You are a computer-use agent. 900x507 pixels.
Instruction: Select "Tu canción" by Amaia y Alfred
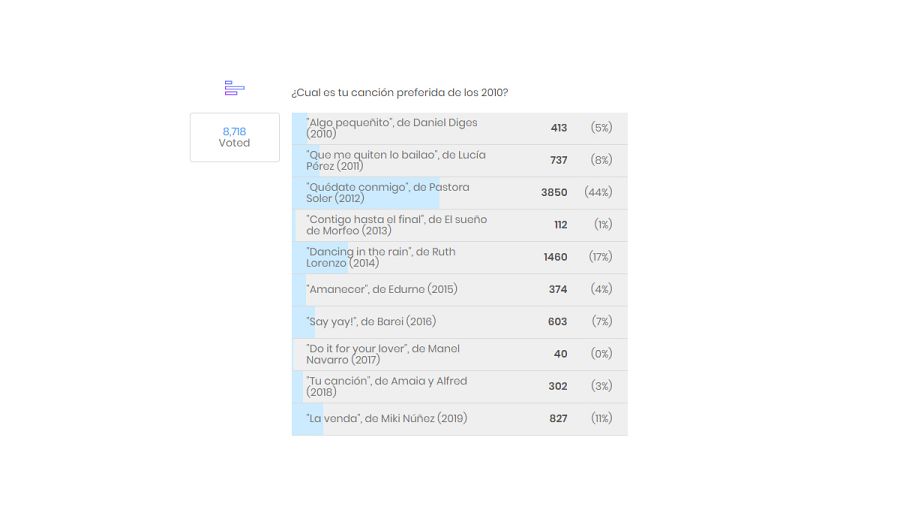(387, 386)
